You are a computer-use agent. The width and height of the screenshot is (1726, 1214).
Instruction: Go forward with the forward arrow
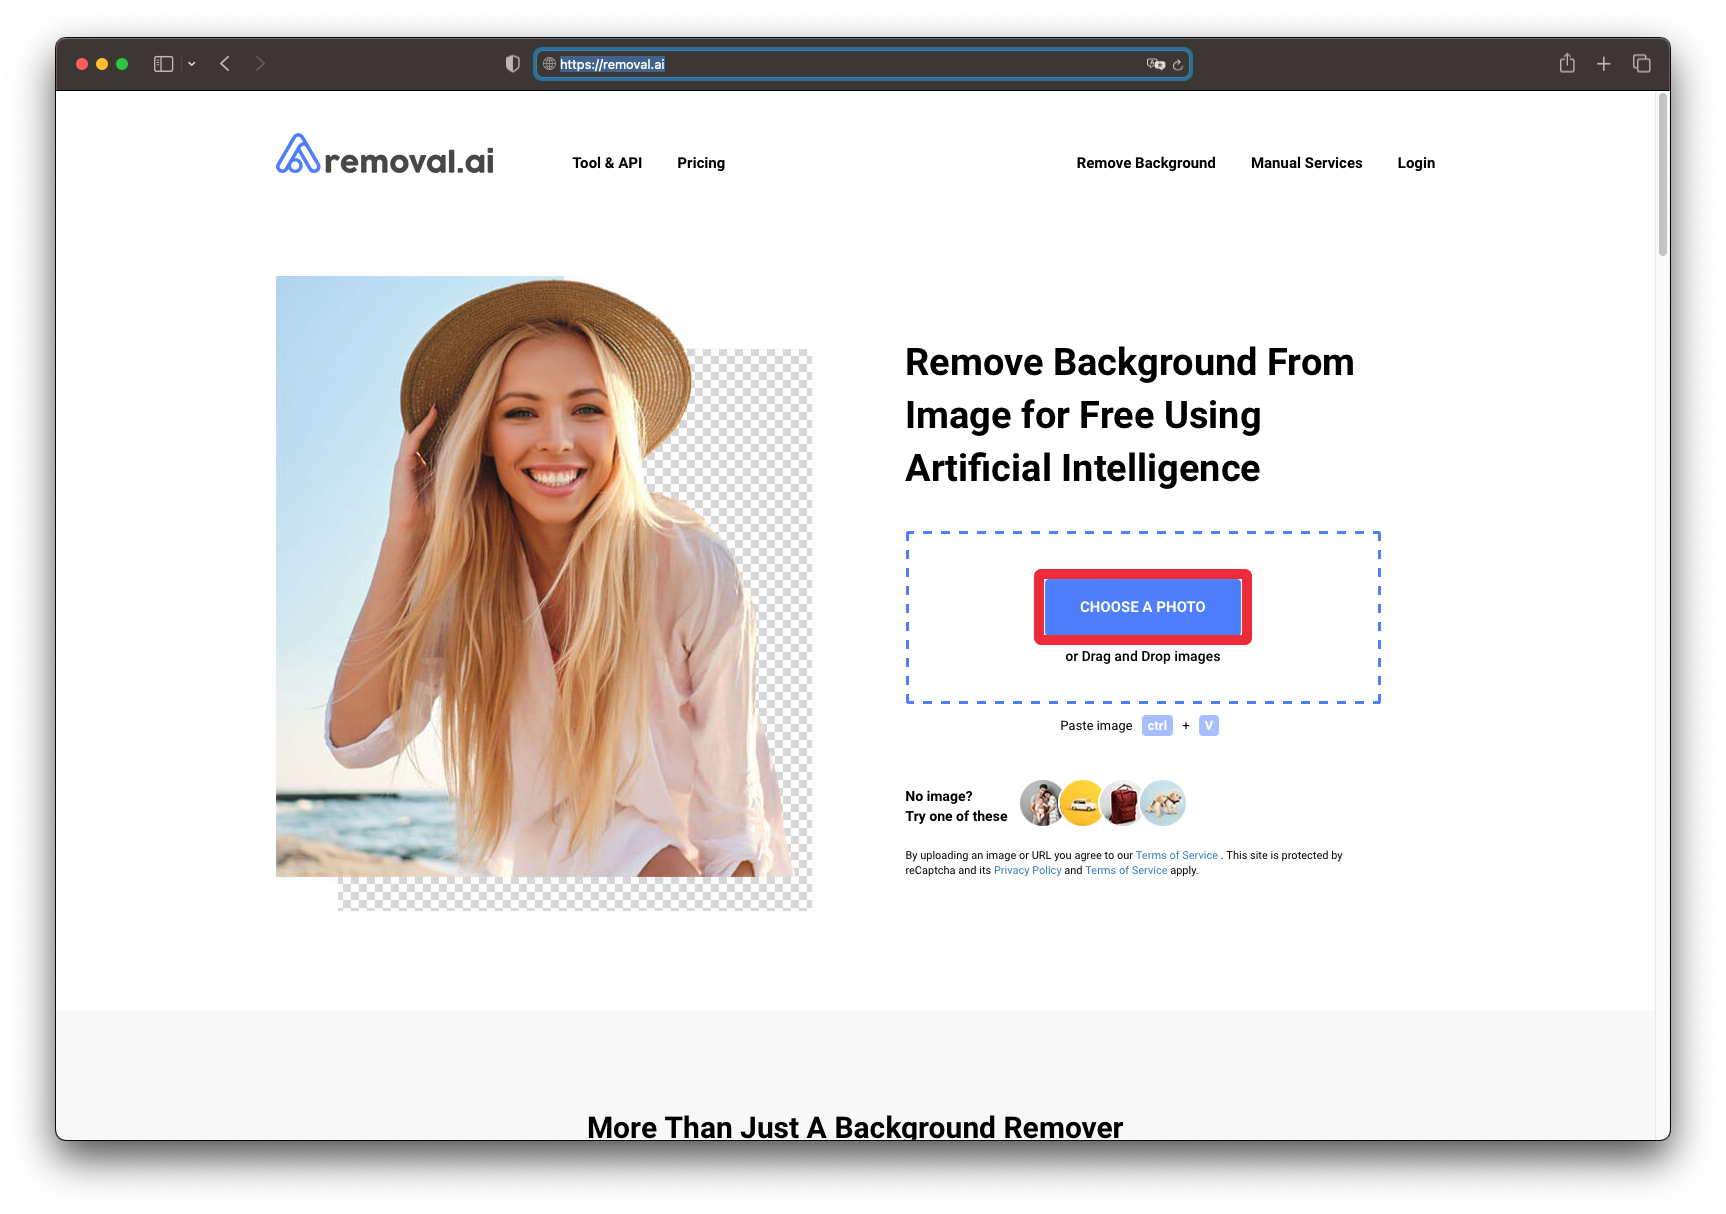pos(260,64)
